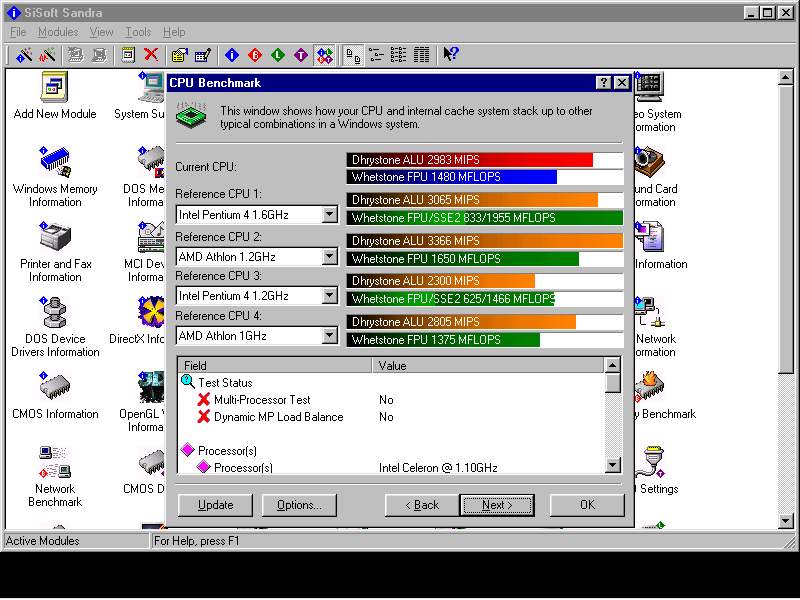Click the results list scroll-down arrow
The width and height of the screenshot is (800, 600).
612,465
